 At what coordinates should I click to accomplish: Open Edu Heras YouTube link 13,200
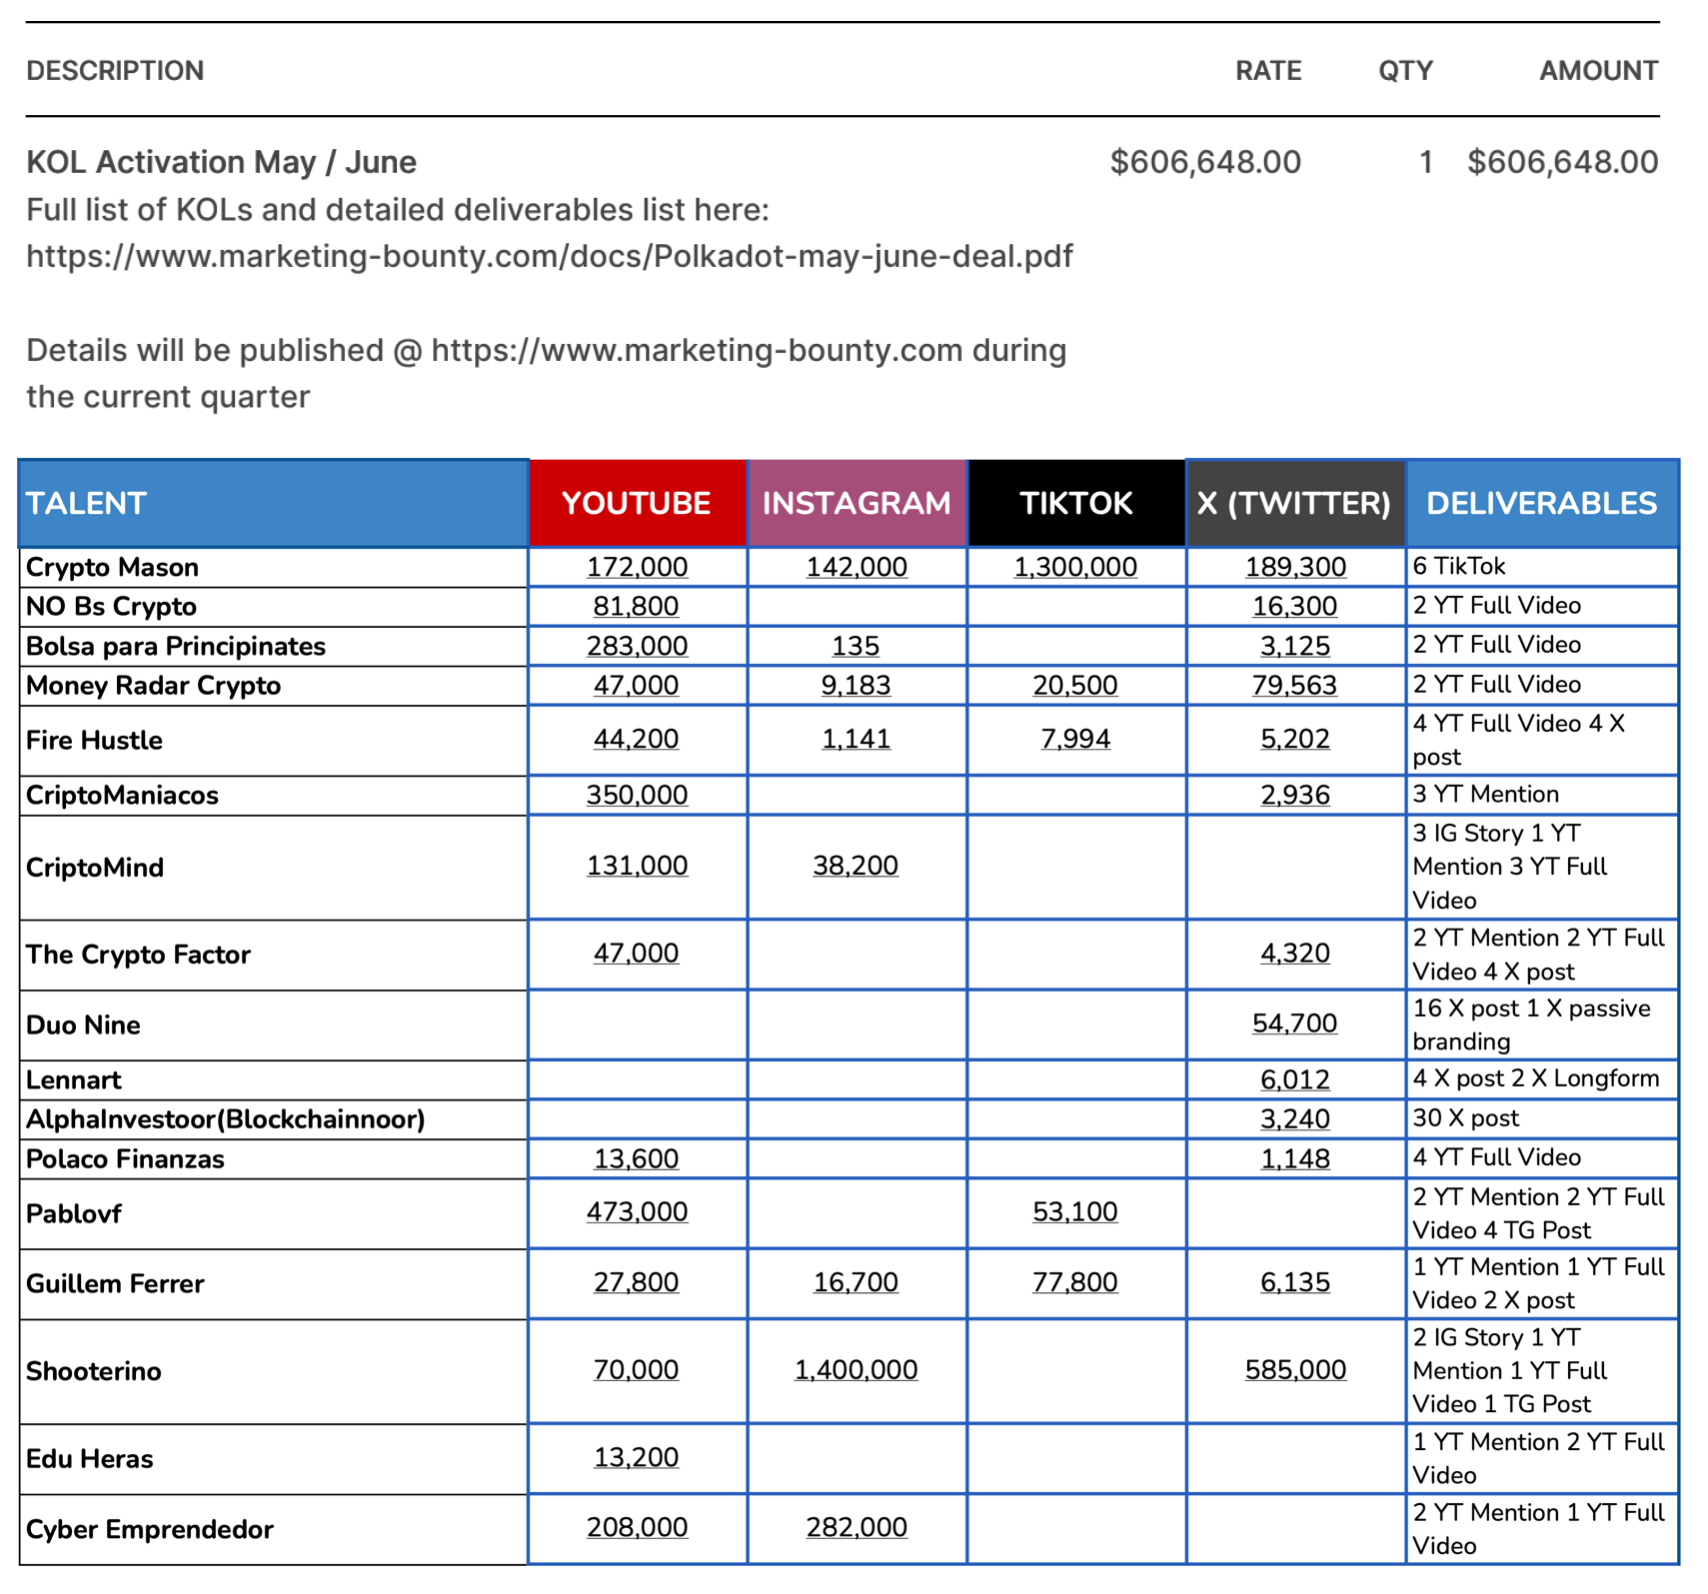(636, 1458)
